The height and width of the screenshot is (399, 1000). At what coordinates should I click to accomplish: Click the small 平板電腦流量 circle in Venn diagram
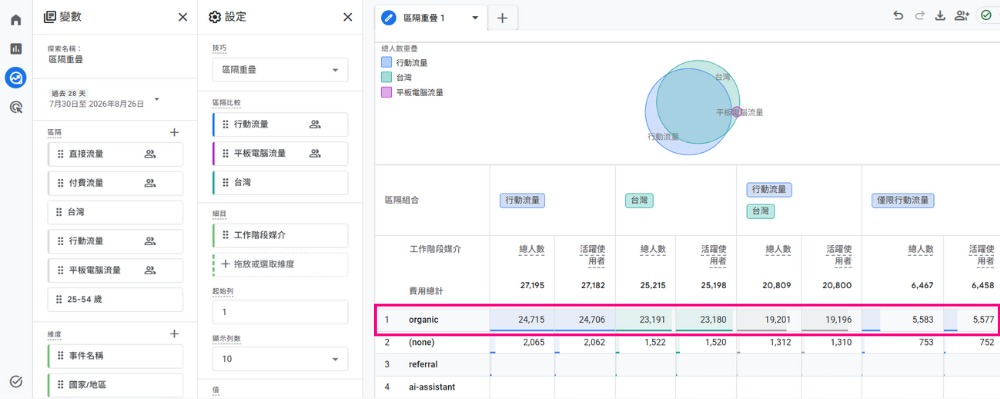736,112
